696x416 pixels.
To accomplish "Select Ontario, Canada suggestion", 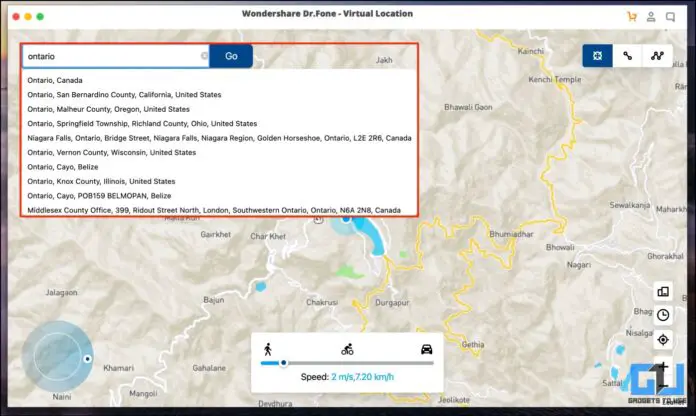I will click(55, 80).
